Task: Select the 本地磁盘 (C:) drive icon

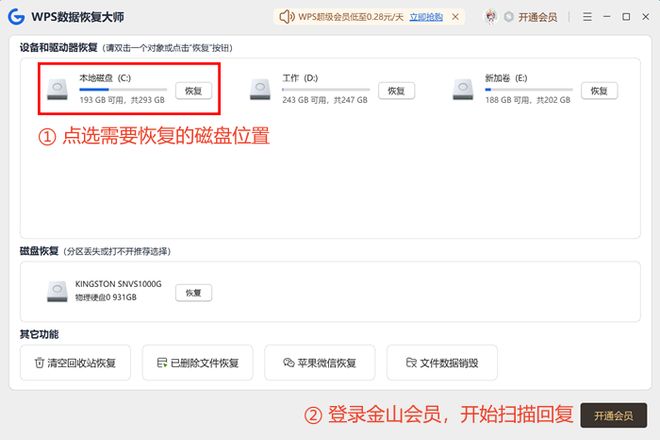Action: [x=57, y=89]
